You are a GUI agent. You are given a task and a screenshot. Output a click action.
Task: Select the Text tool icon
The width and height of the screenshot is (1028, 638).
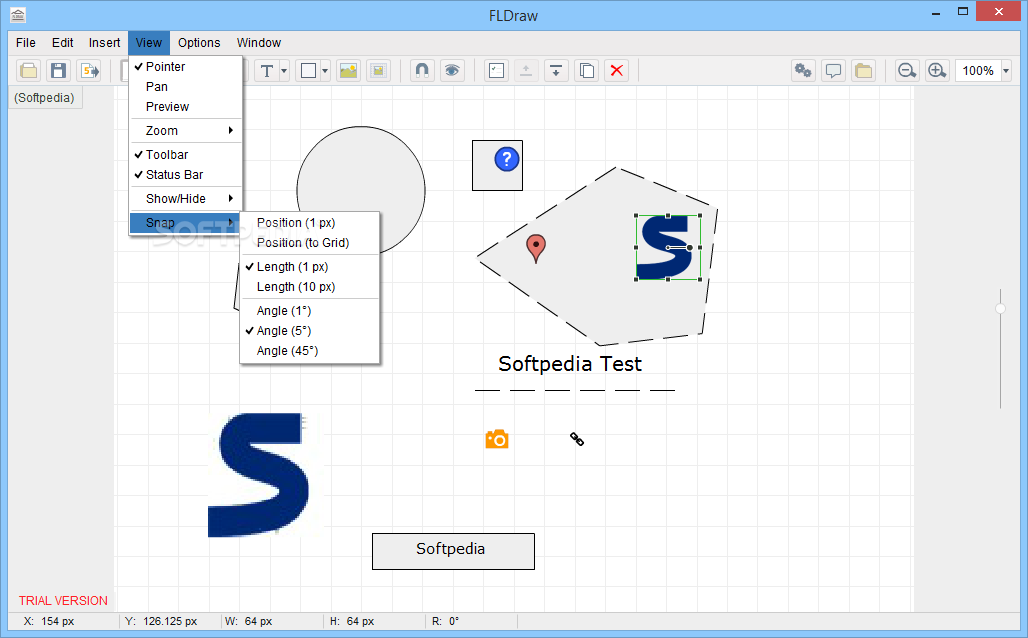(x=267, y=70)
